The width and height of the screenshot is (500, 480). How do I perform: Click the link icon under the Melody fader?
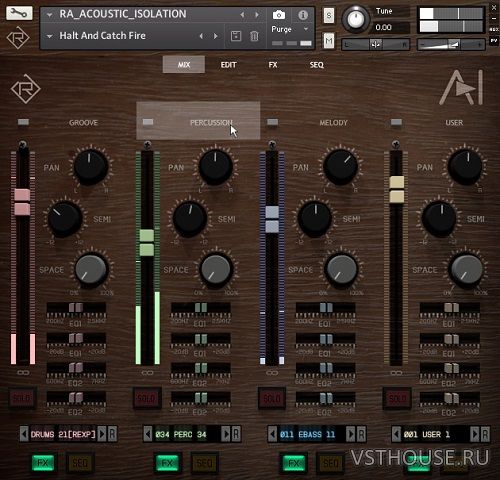pos(272,372)
